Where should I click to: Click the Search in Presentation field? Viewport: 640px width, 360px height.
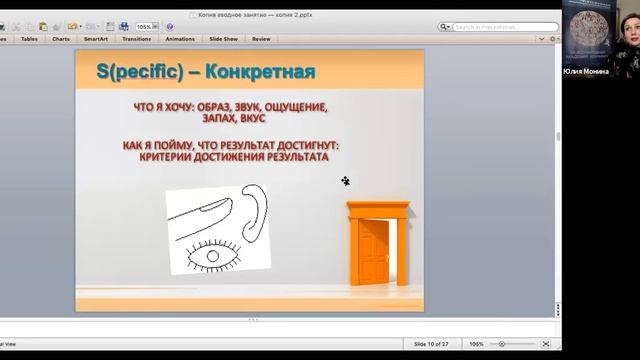click(x=505, y=27)
